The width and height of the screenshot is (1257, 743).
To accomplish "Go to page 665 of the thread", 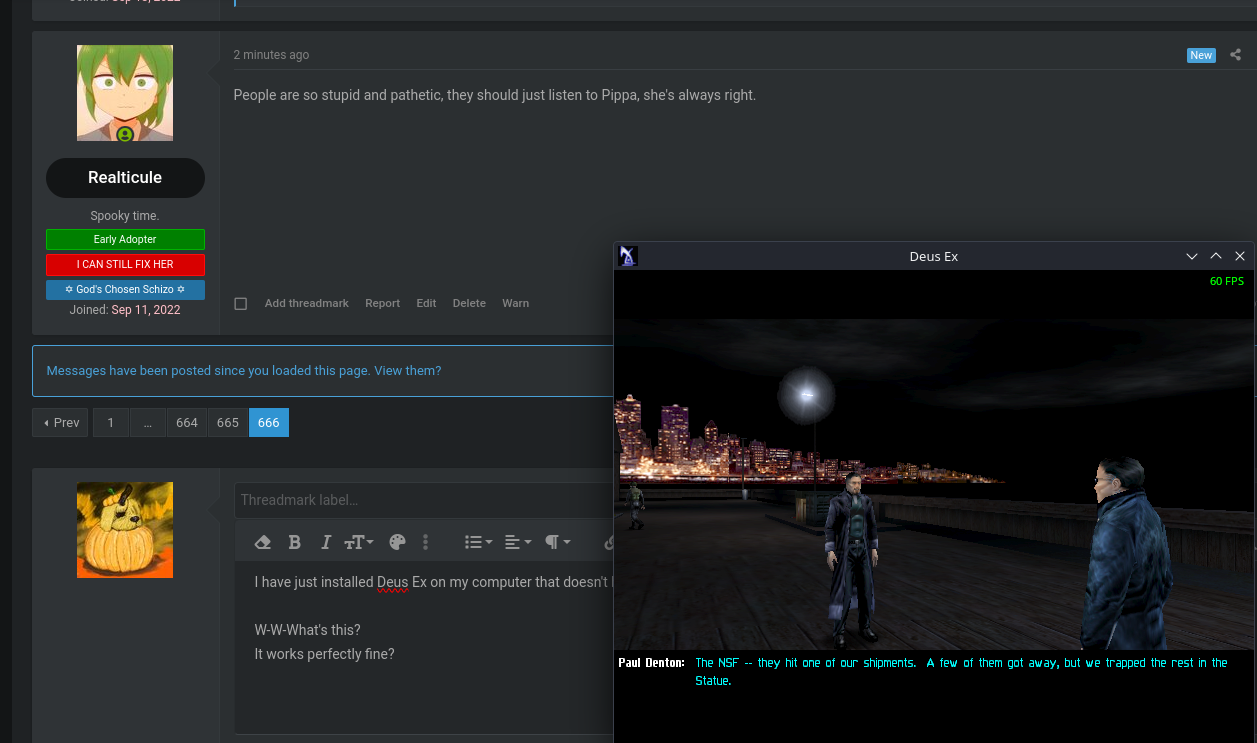I will (228, 423).
